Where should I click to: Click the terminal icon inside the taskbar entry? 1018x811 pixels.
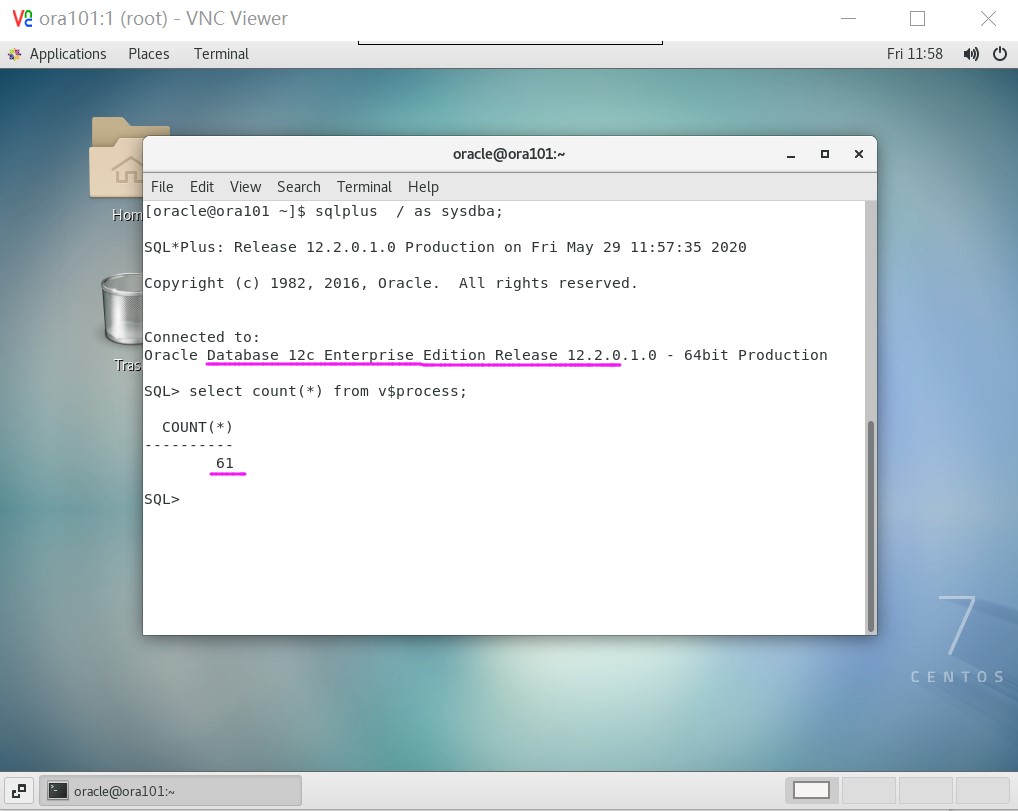pyautogui.click(x=58, y=790)
